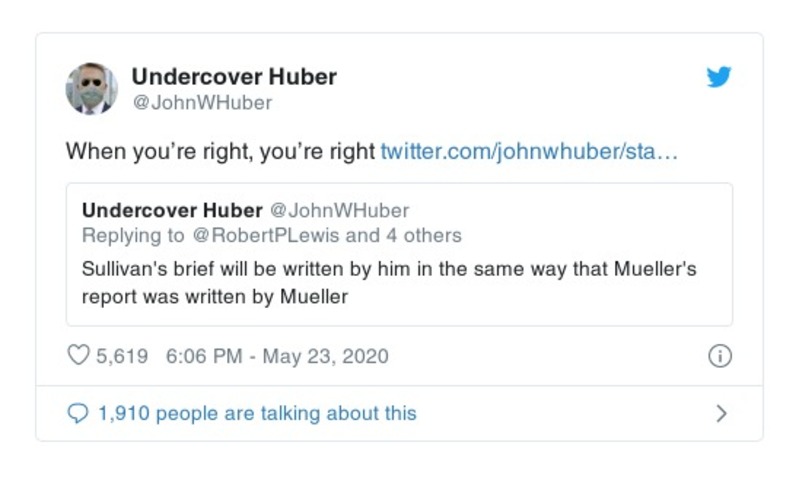
Task: Click the @RobertPLewis mention in the reply line
Action: [265, 236]
